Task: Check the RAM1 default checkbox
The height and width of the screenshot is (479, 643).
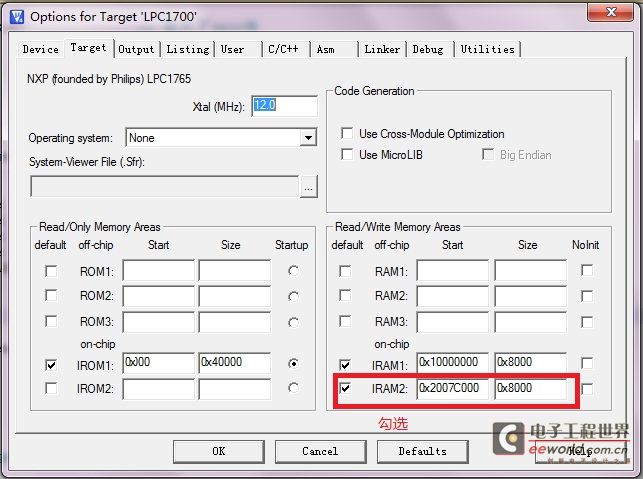Action: [x=345, y=271]
